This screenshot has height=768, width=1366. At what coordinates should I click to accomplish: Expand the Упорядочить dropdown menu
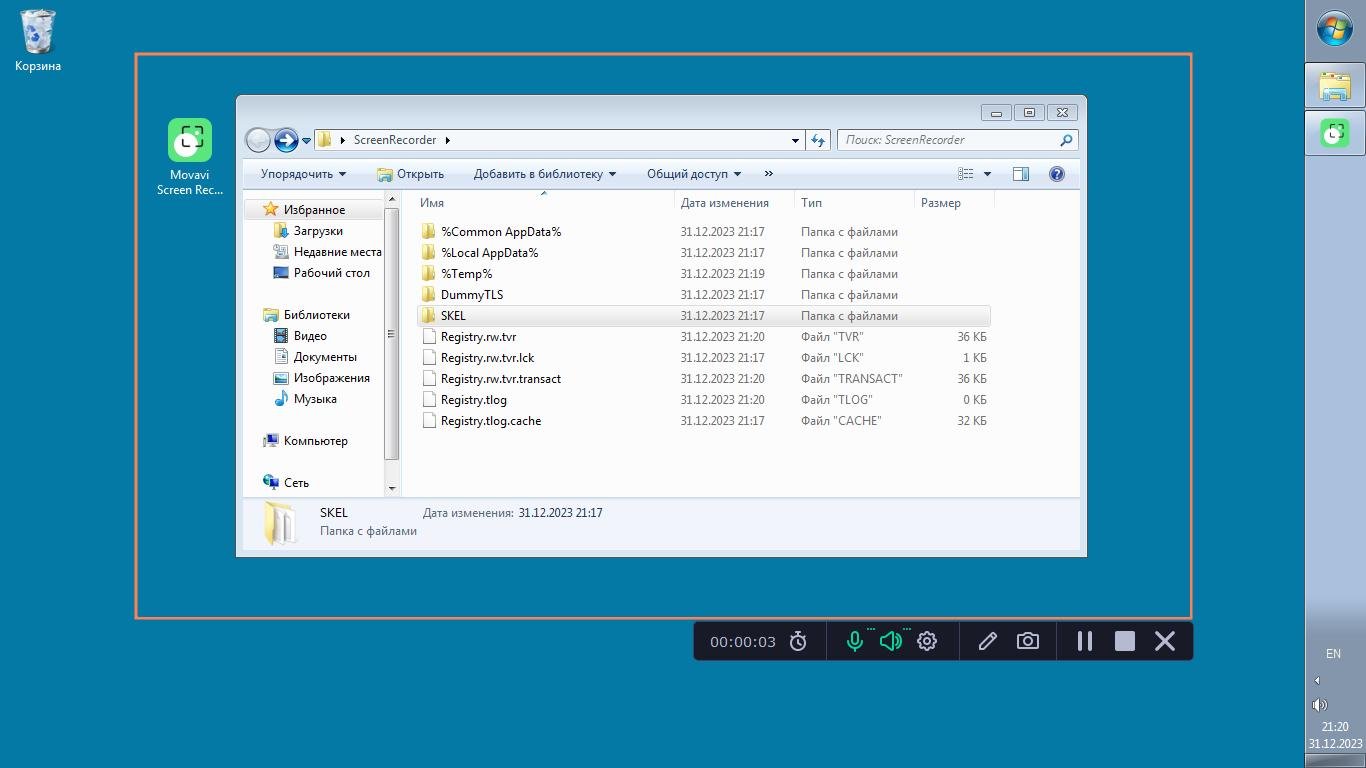tap(303, 174)
